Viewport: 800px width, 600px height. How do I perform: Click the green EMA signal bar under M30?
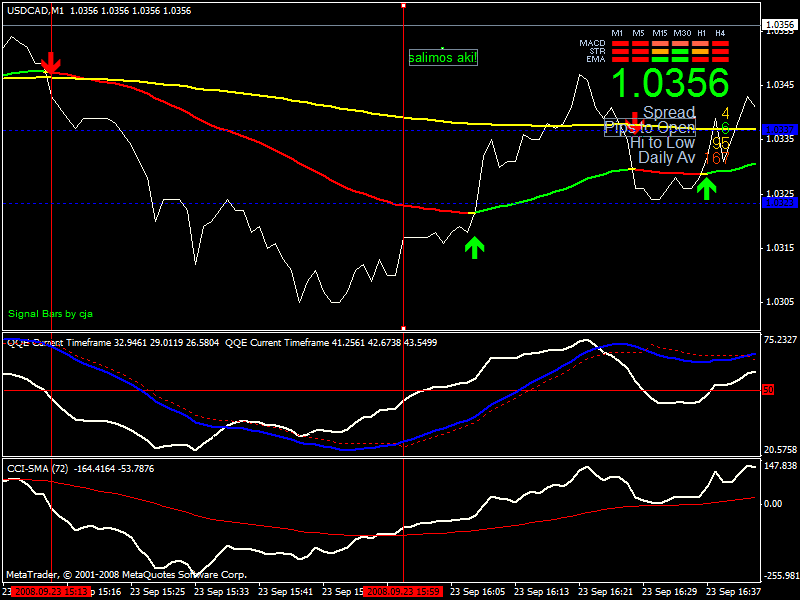click(682, 60)
